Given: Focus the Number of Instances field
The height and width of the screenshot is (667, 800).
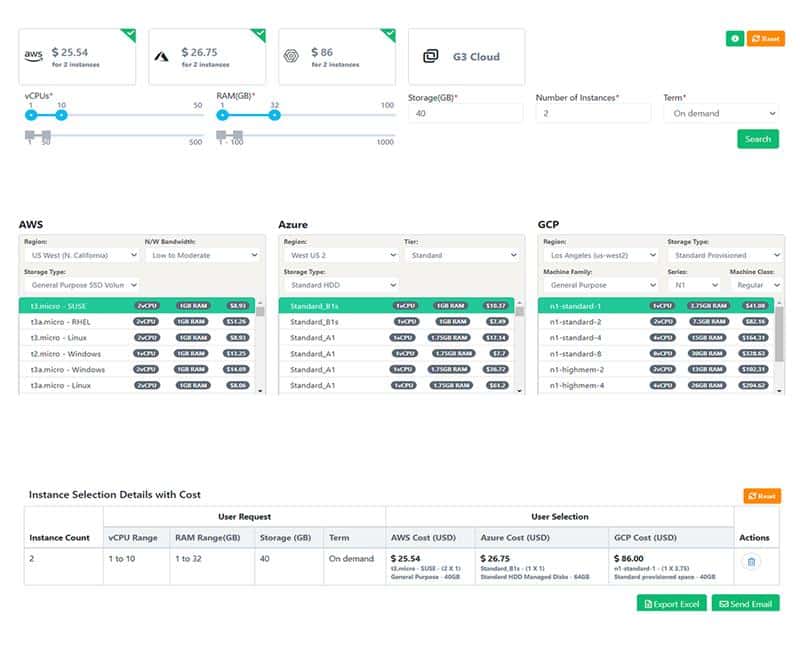Looking at the screenshot, I should [593, 114].
